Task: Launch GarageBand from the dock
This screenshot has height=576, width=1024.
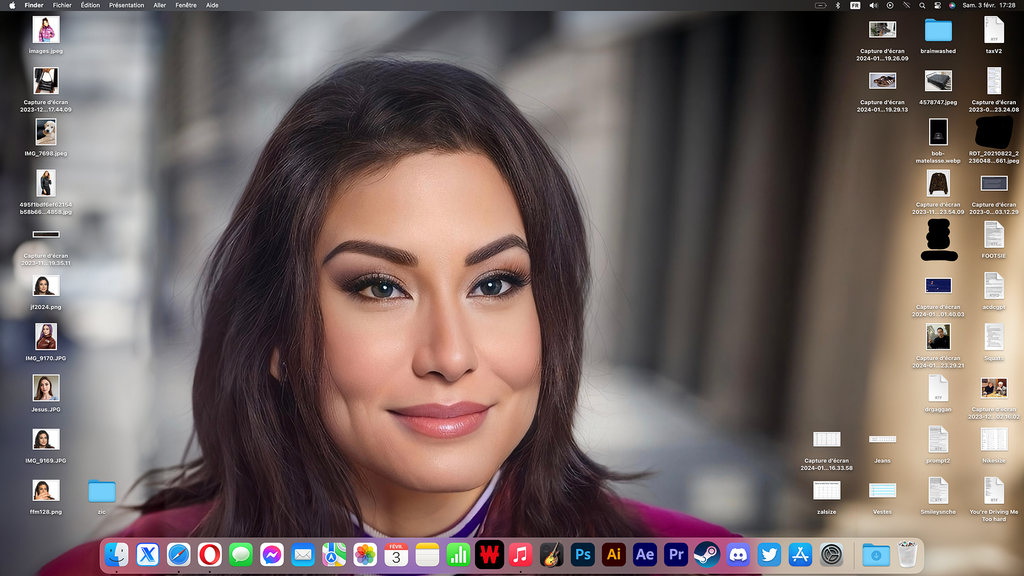Action: click(551, 554)
